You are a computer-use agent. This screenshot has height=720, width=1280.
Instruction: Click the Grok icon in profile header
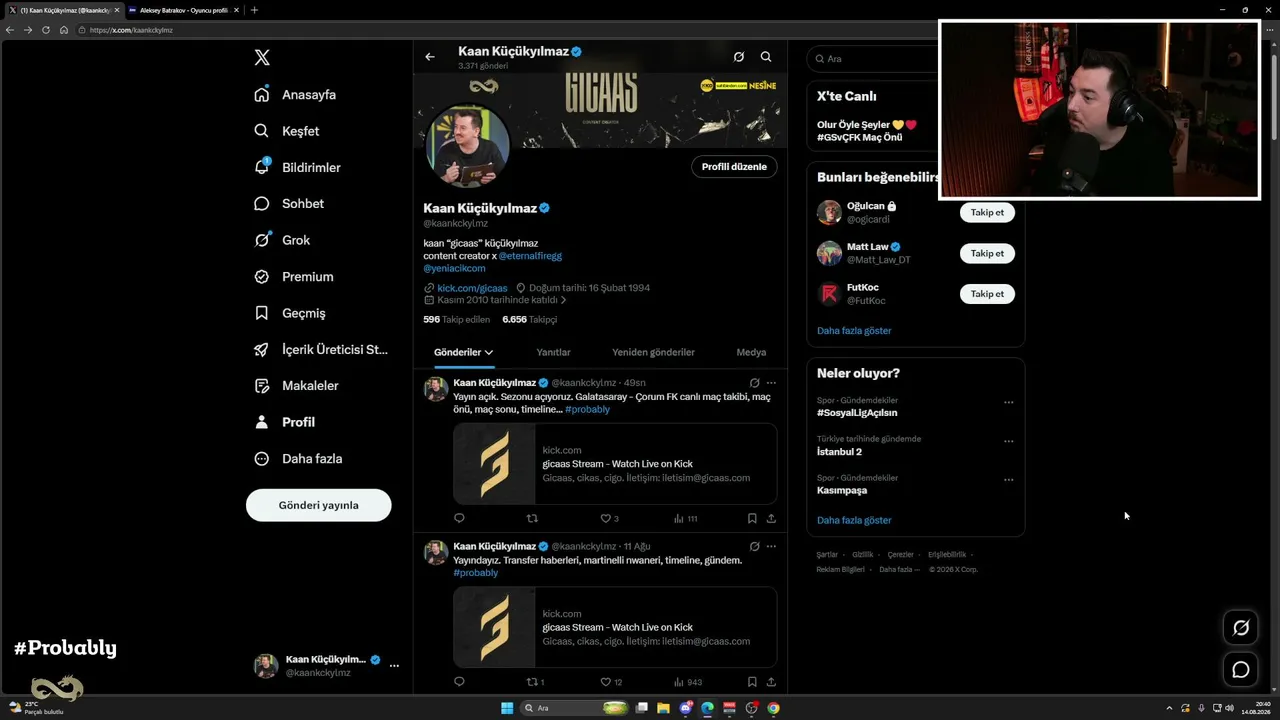point(739,57)
